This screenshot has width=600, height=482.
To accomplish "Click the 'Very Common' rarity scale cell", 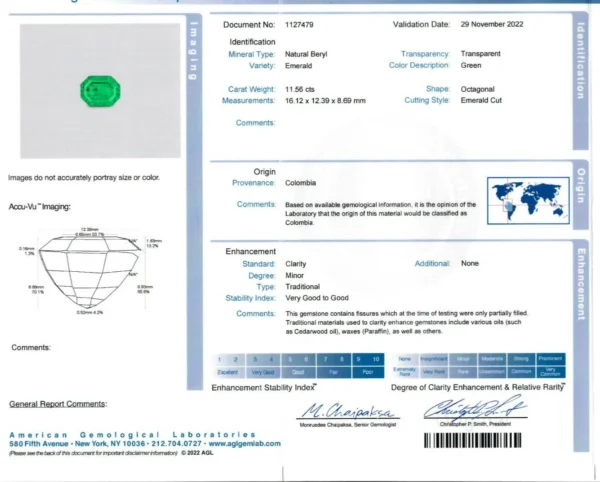I will point(550,371).
